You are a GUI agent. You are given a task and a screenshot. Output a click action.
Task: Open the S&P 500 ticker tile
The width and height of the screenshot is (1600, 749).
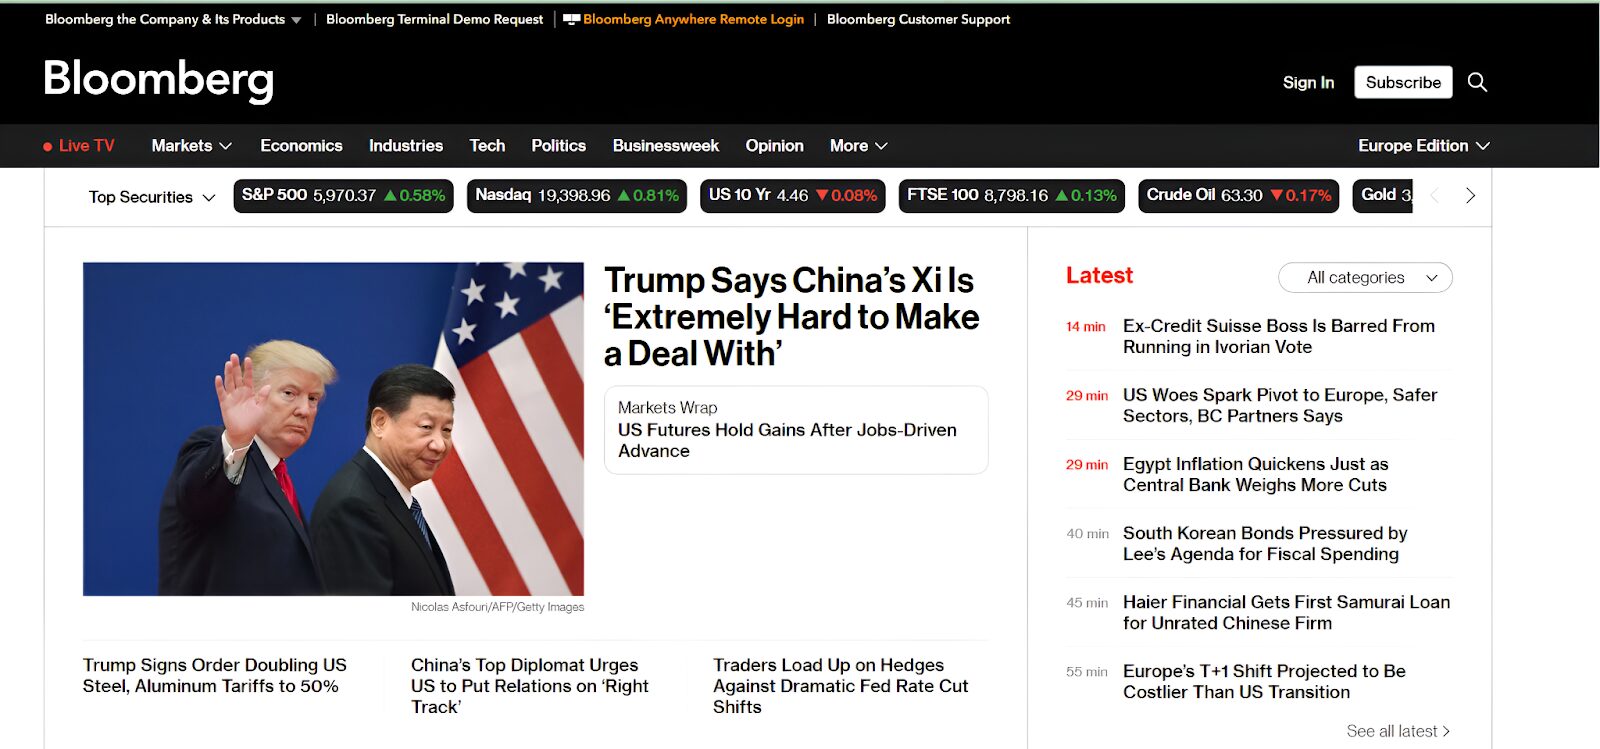click(343, 196)
